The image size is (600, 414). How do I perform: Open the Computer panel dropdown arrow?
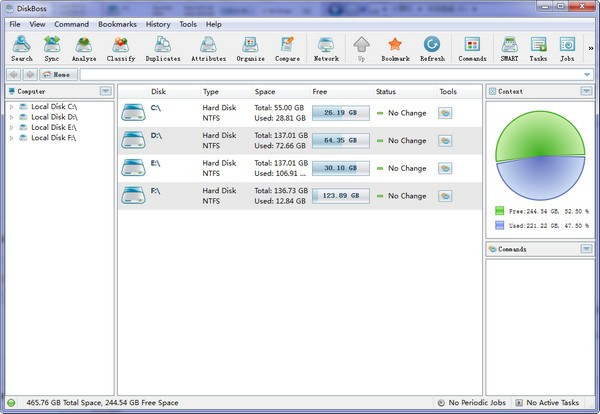[x=105, y=91]
